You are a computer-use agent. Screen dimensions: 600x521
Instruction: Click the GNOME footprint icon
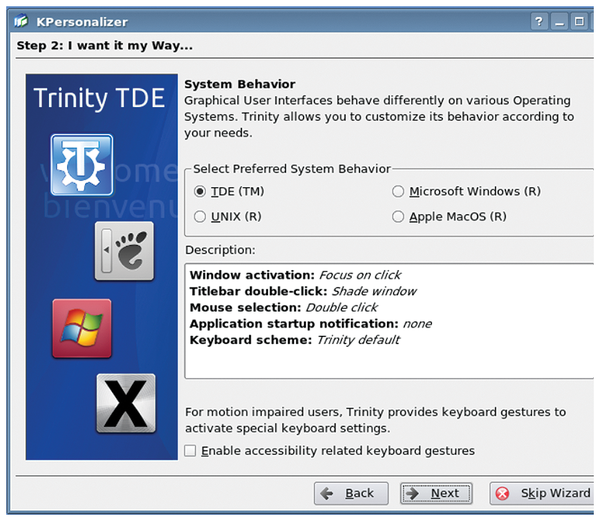124,251
